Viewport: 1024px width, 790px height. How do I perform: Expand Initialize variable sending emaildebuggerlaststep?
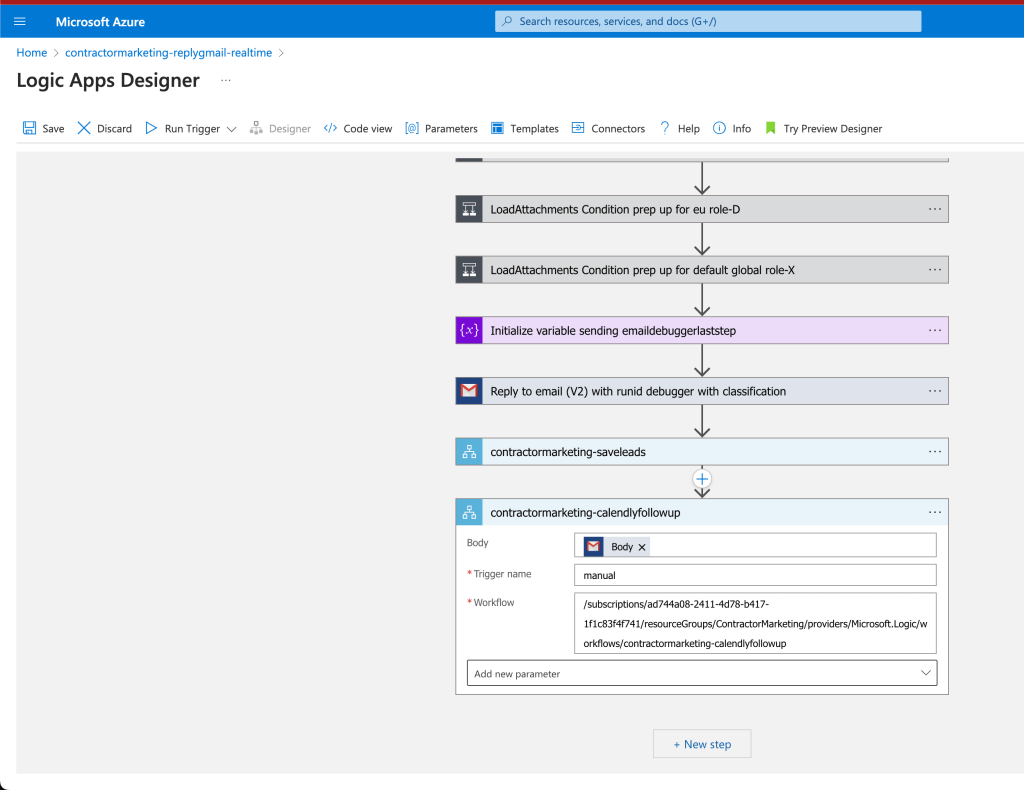point(702,330)
